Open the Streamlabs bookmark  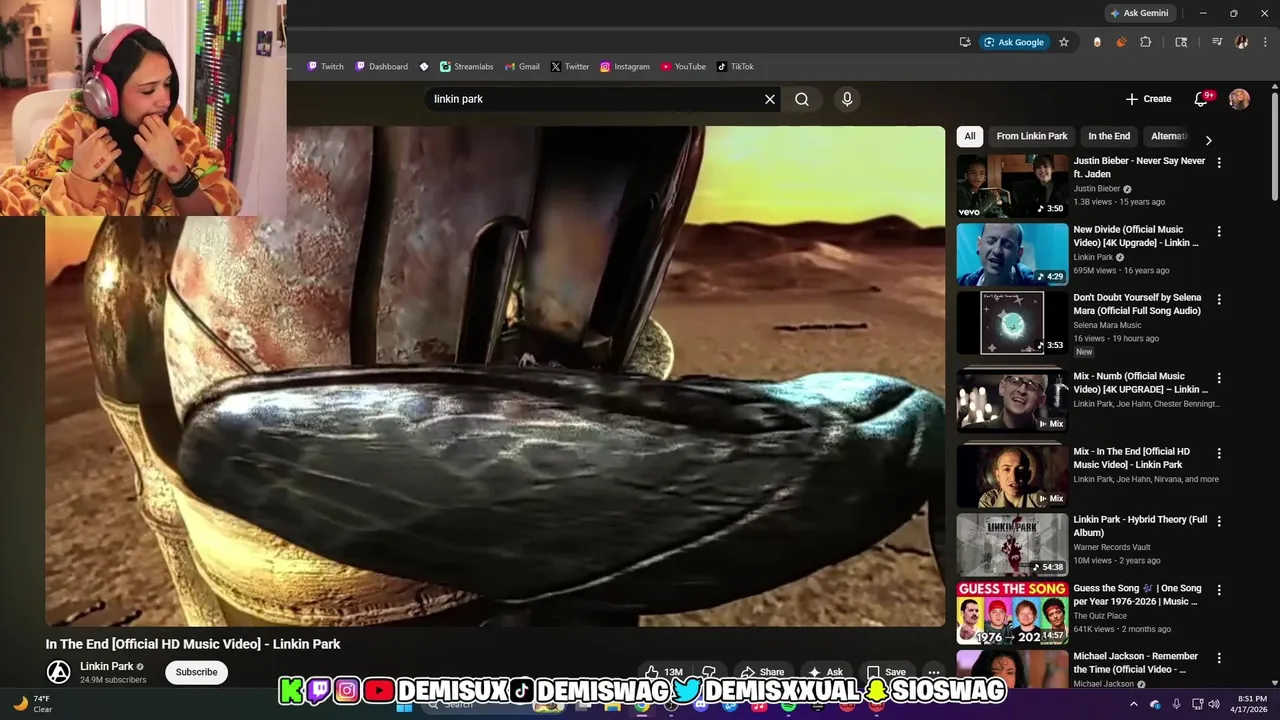[x=467, y=67]
